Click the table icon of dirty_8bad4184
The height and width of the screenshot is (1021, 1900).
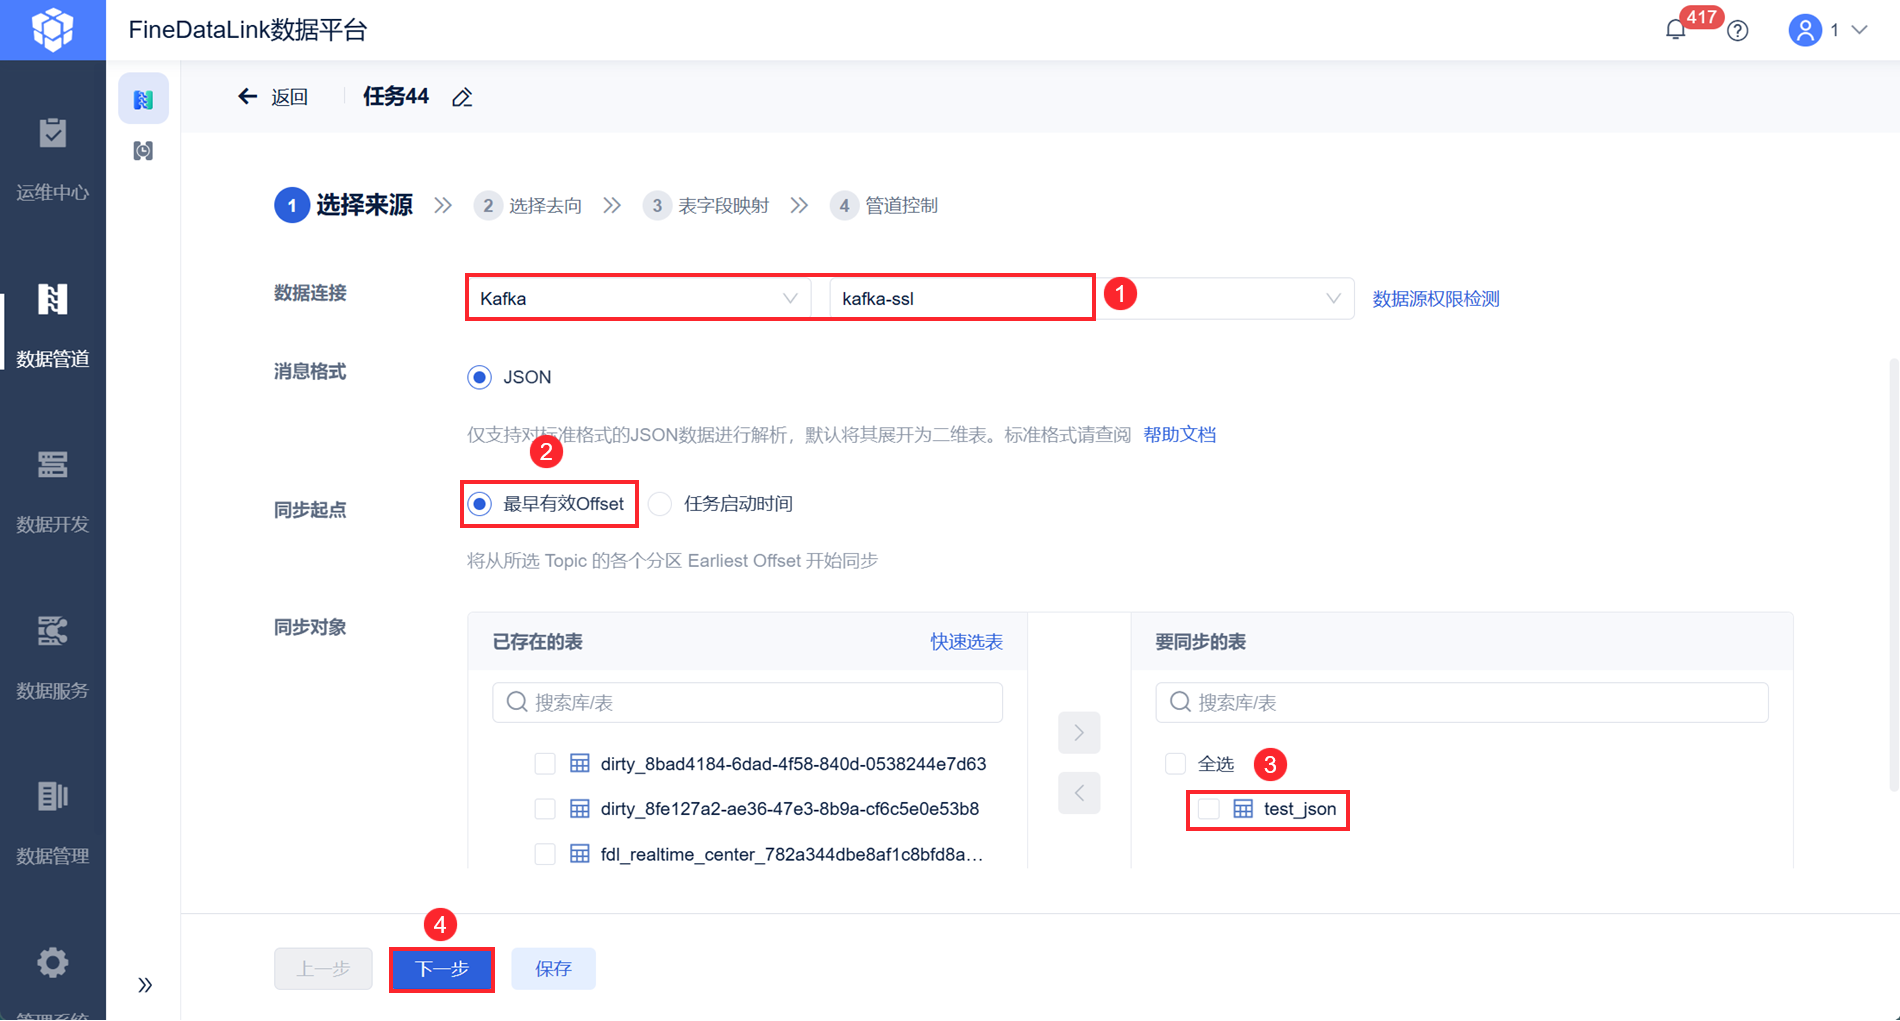click(579, 764)
